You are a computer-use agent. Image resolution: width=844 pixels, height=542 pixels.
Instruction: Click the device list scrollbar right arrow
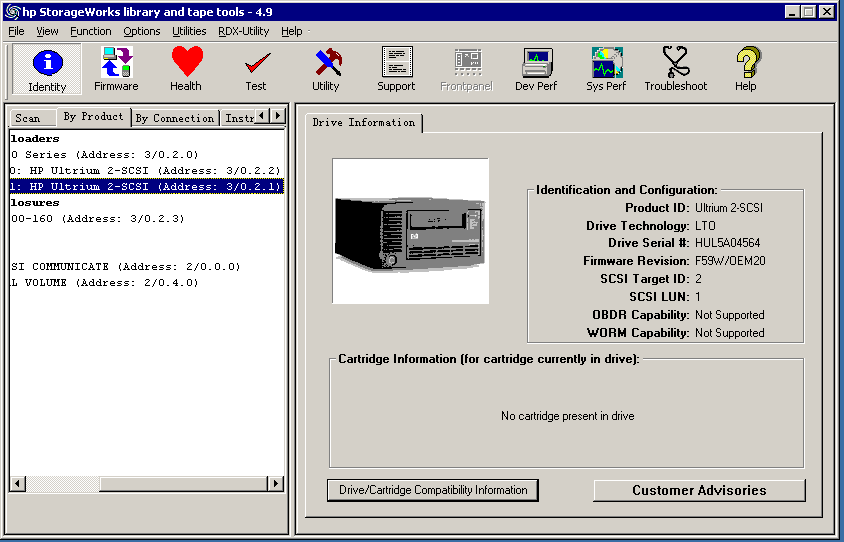coord(276,483)
